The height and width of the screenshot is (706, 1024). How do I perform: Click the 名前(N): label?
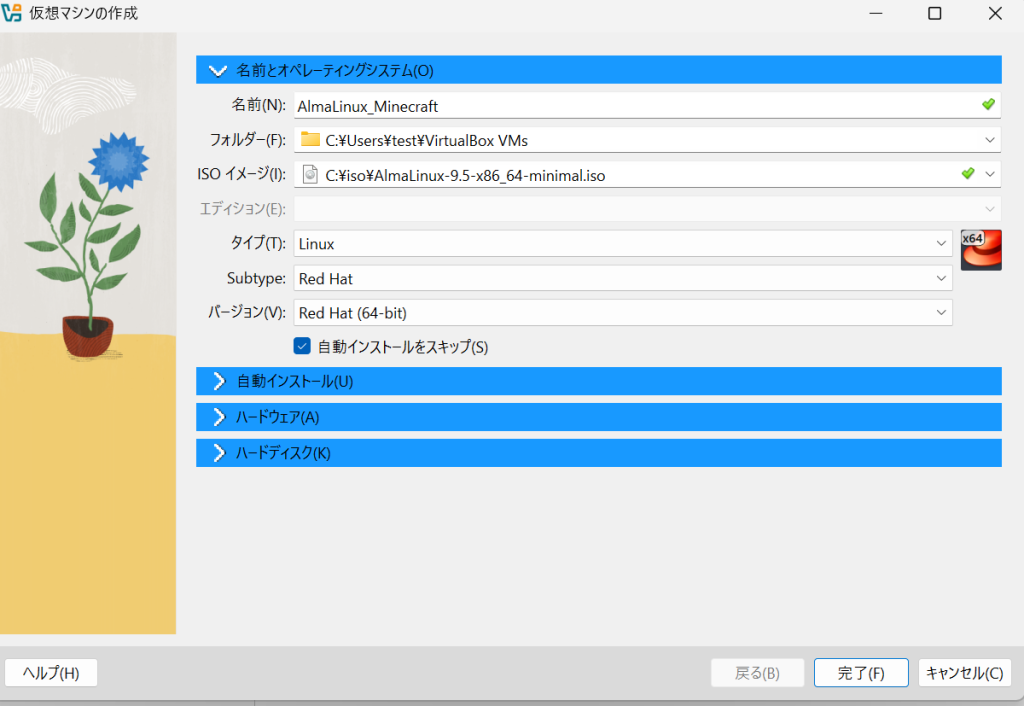(x=259, y=104)
